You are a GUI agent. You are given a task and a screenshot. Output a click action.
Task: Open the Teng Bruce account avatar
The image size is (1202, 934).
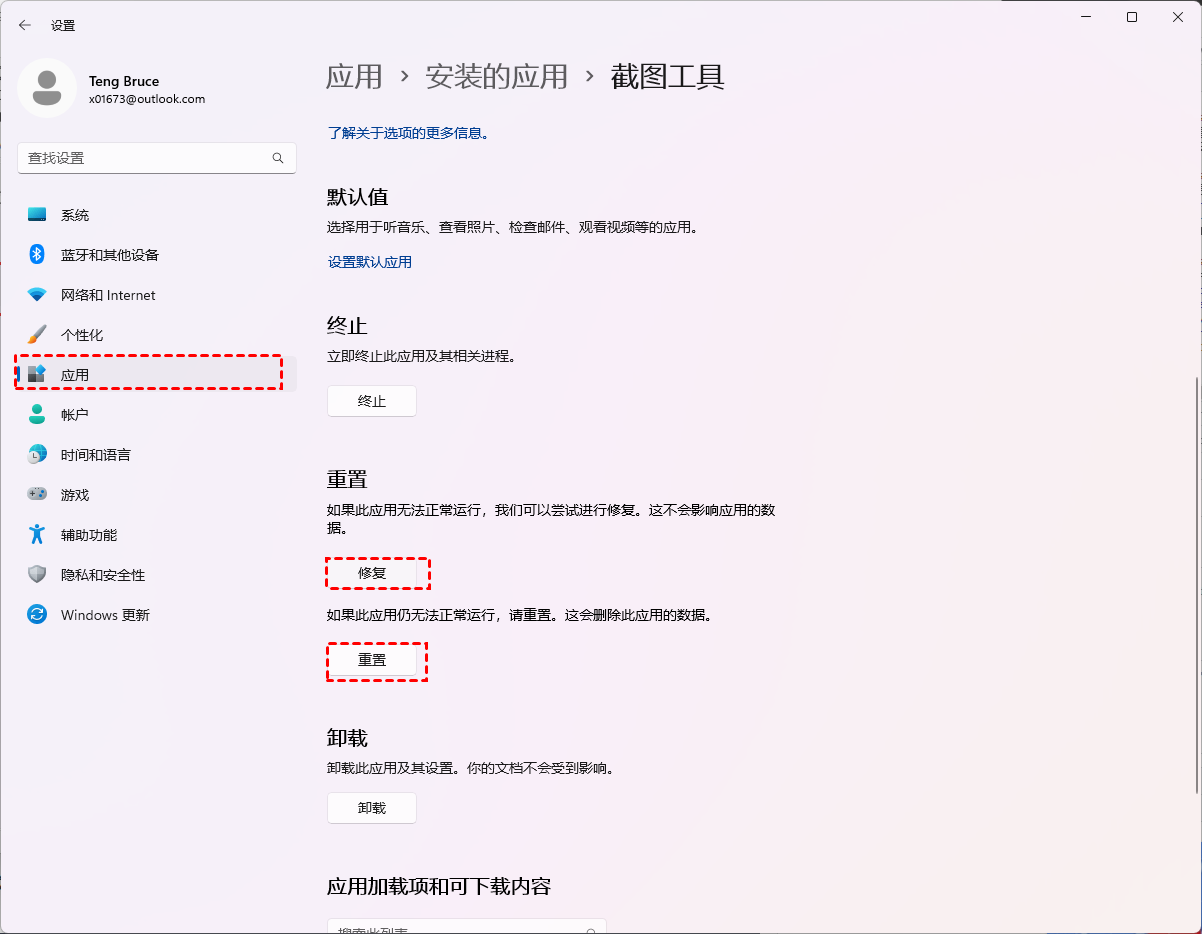[46, 88]
